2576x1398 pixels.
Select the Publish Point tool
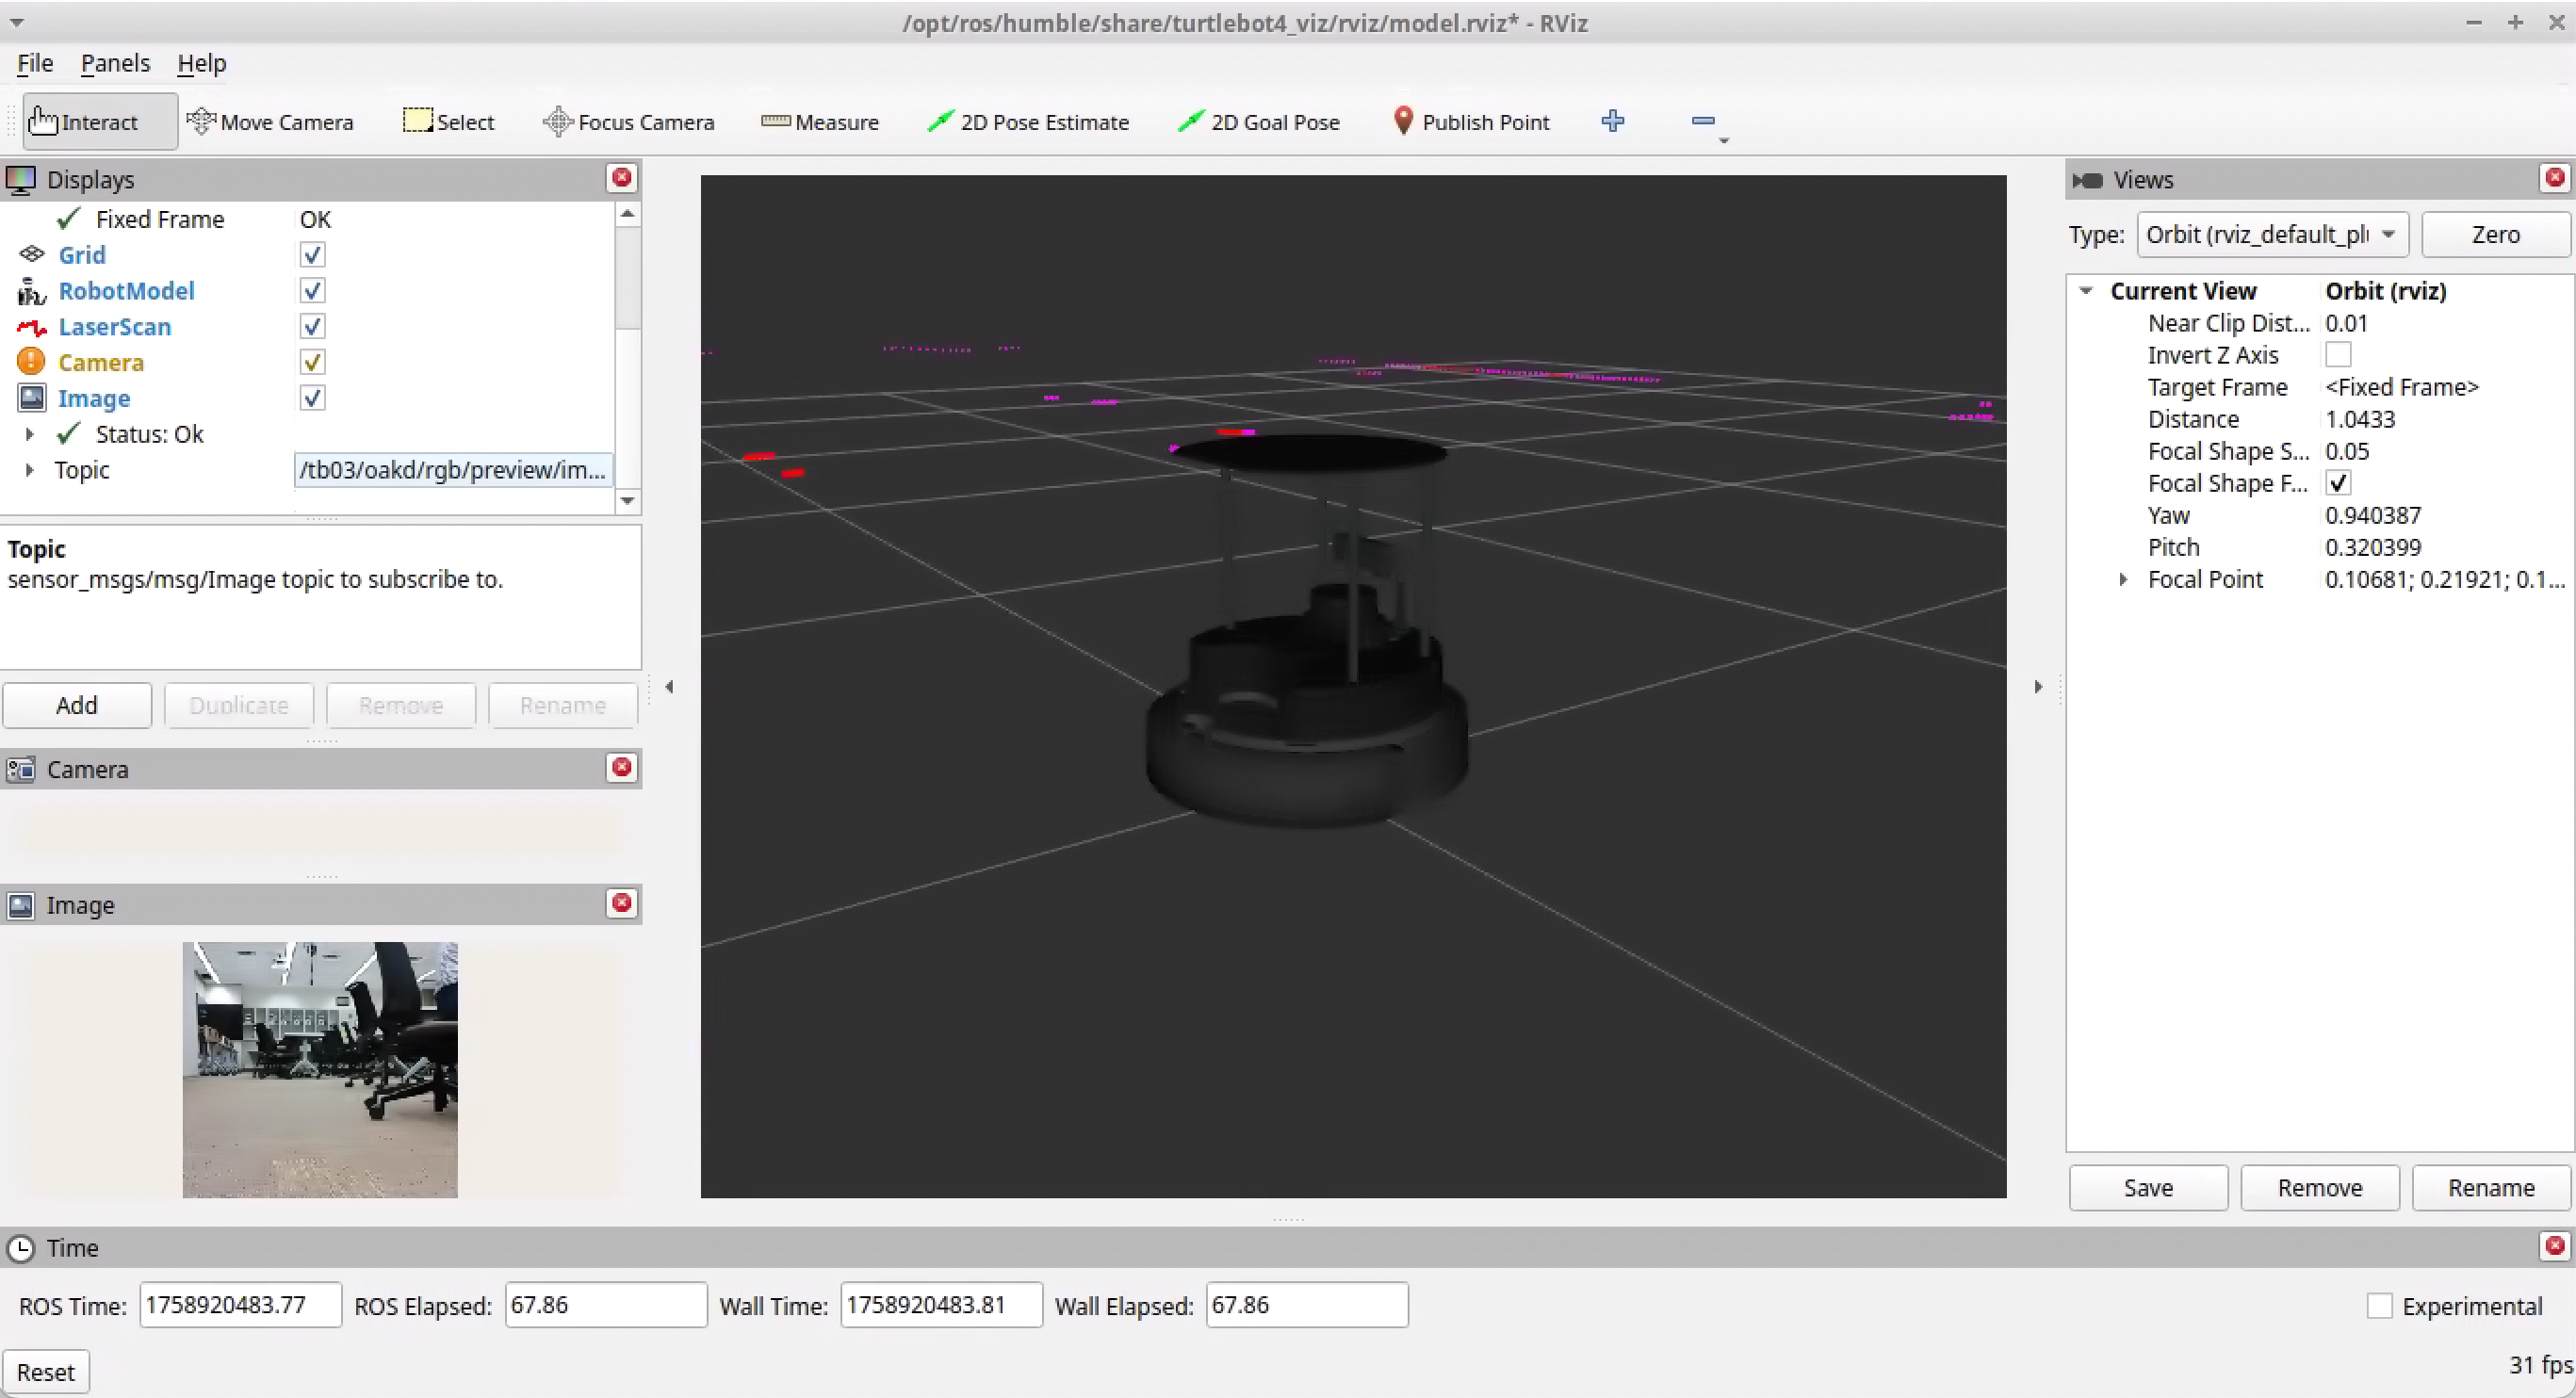[1470, 122]
